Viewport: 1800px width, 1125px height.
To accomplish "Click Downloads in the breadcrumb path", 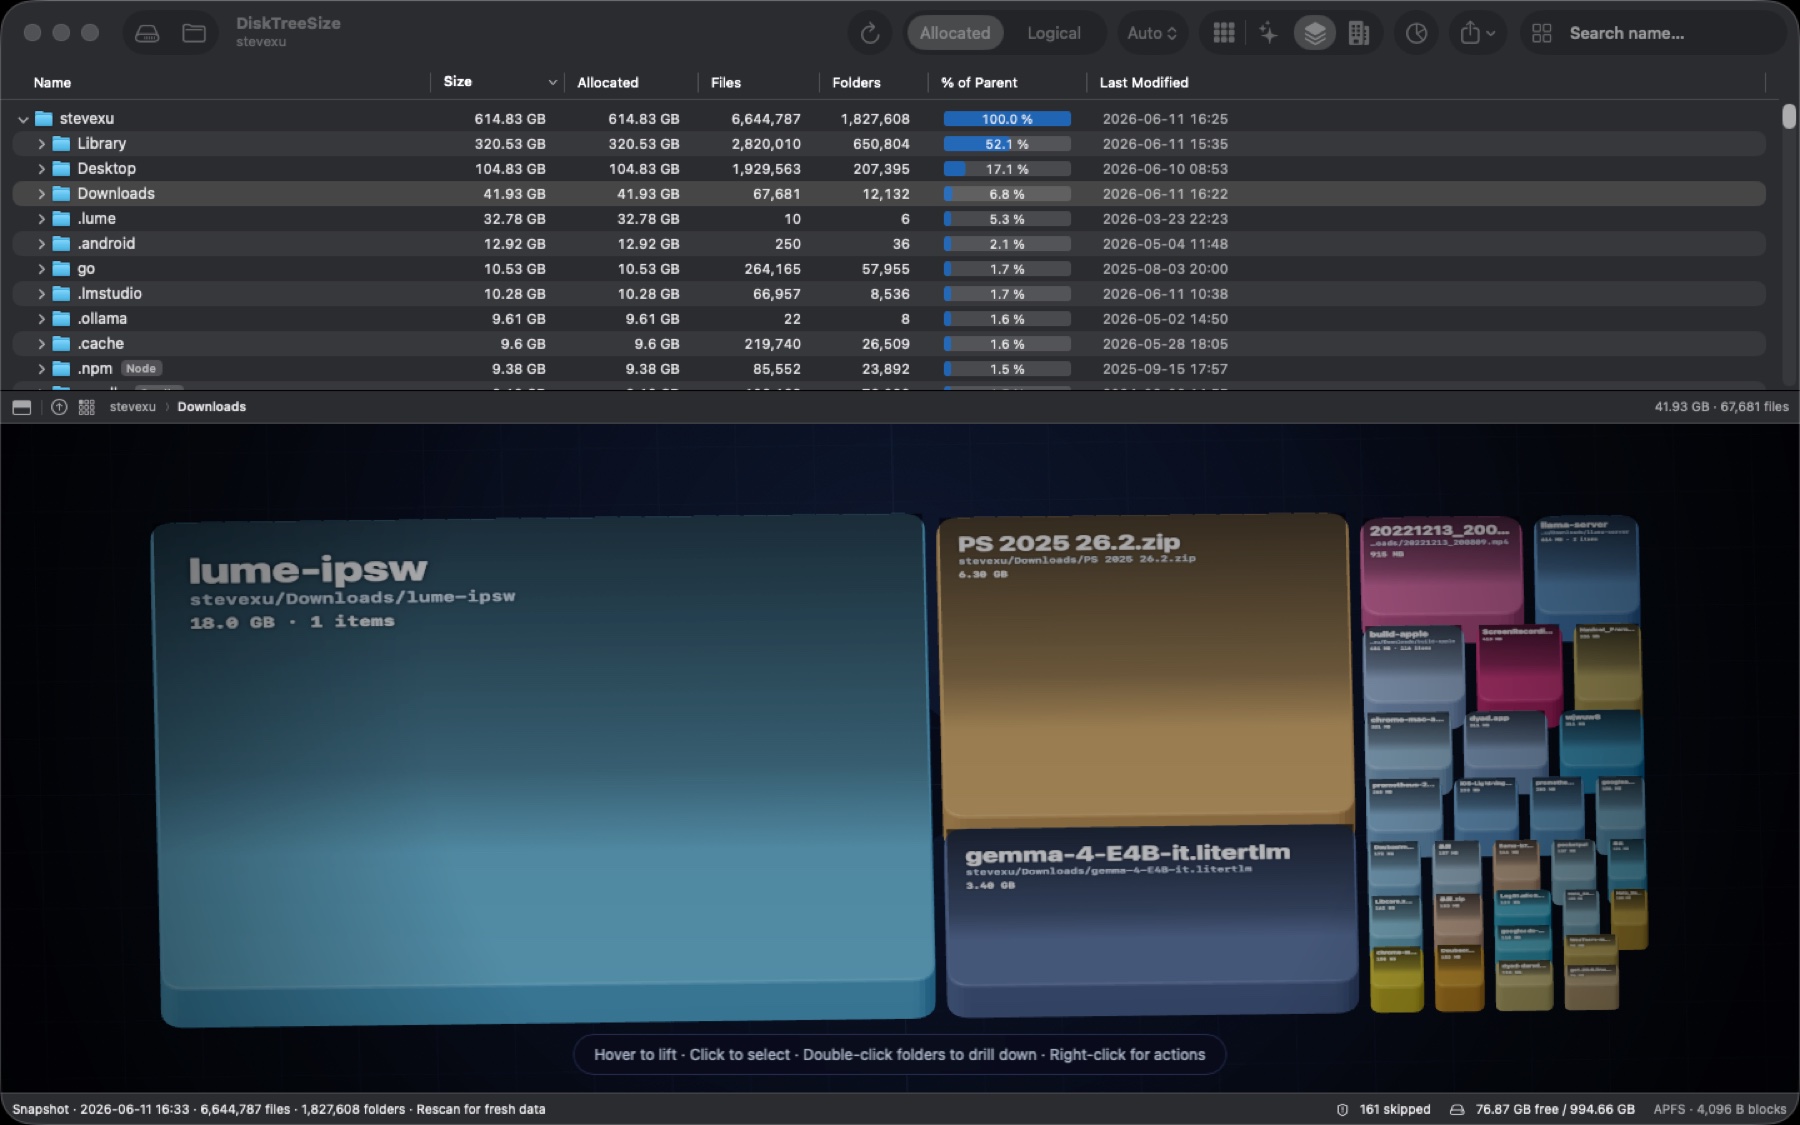I will [212, 407].
